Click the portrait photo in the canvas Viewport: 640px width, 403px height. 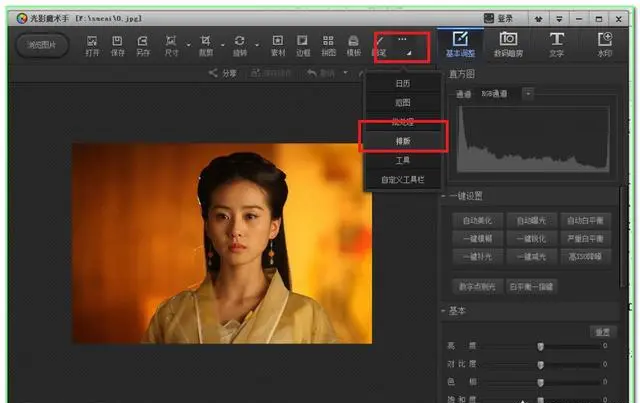[222, 243]
